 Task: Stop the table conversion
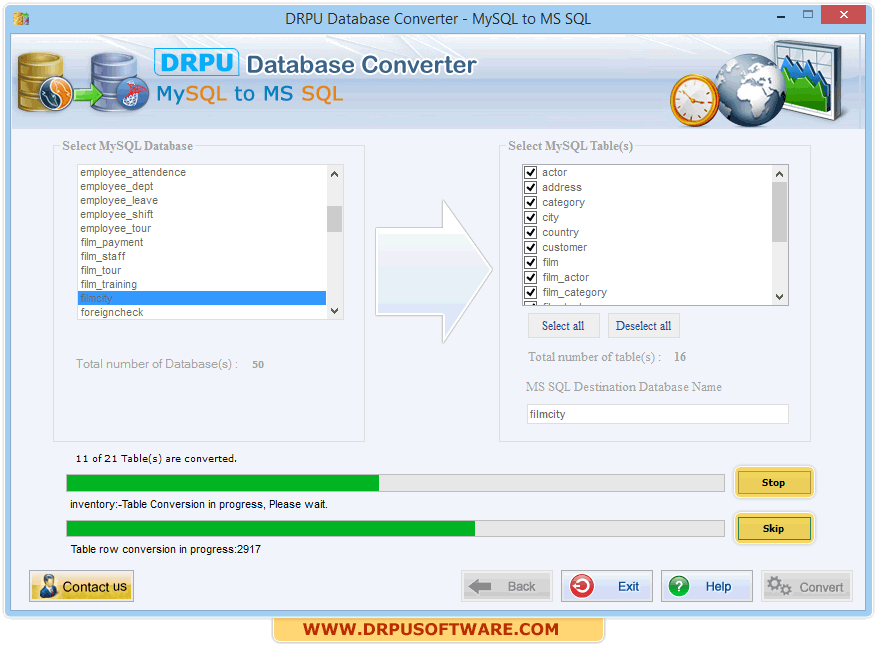774,482
